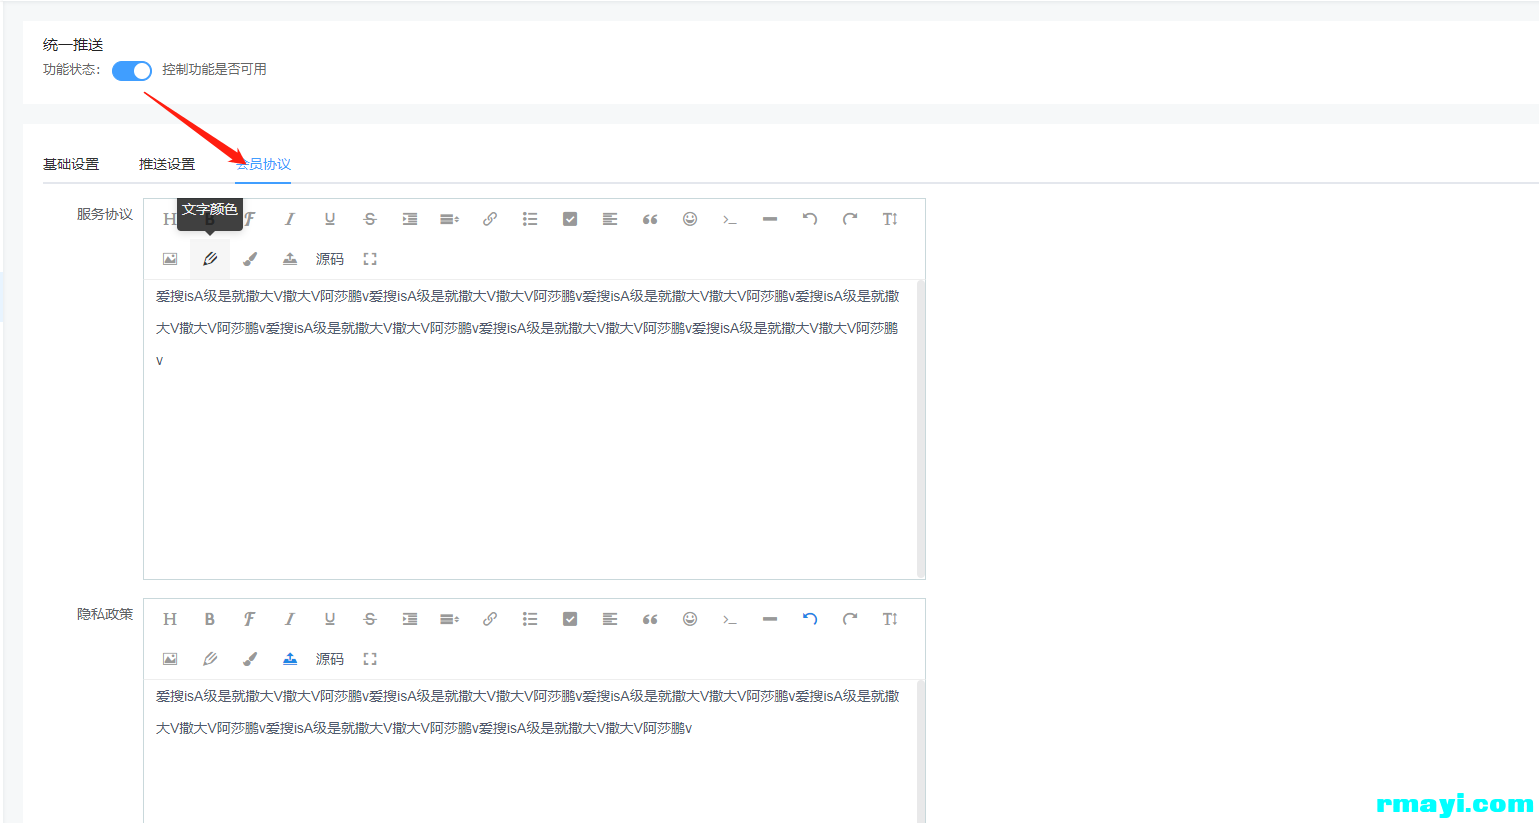Open background color brush in 隐私政策 editor

click(x=250, y=659)
